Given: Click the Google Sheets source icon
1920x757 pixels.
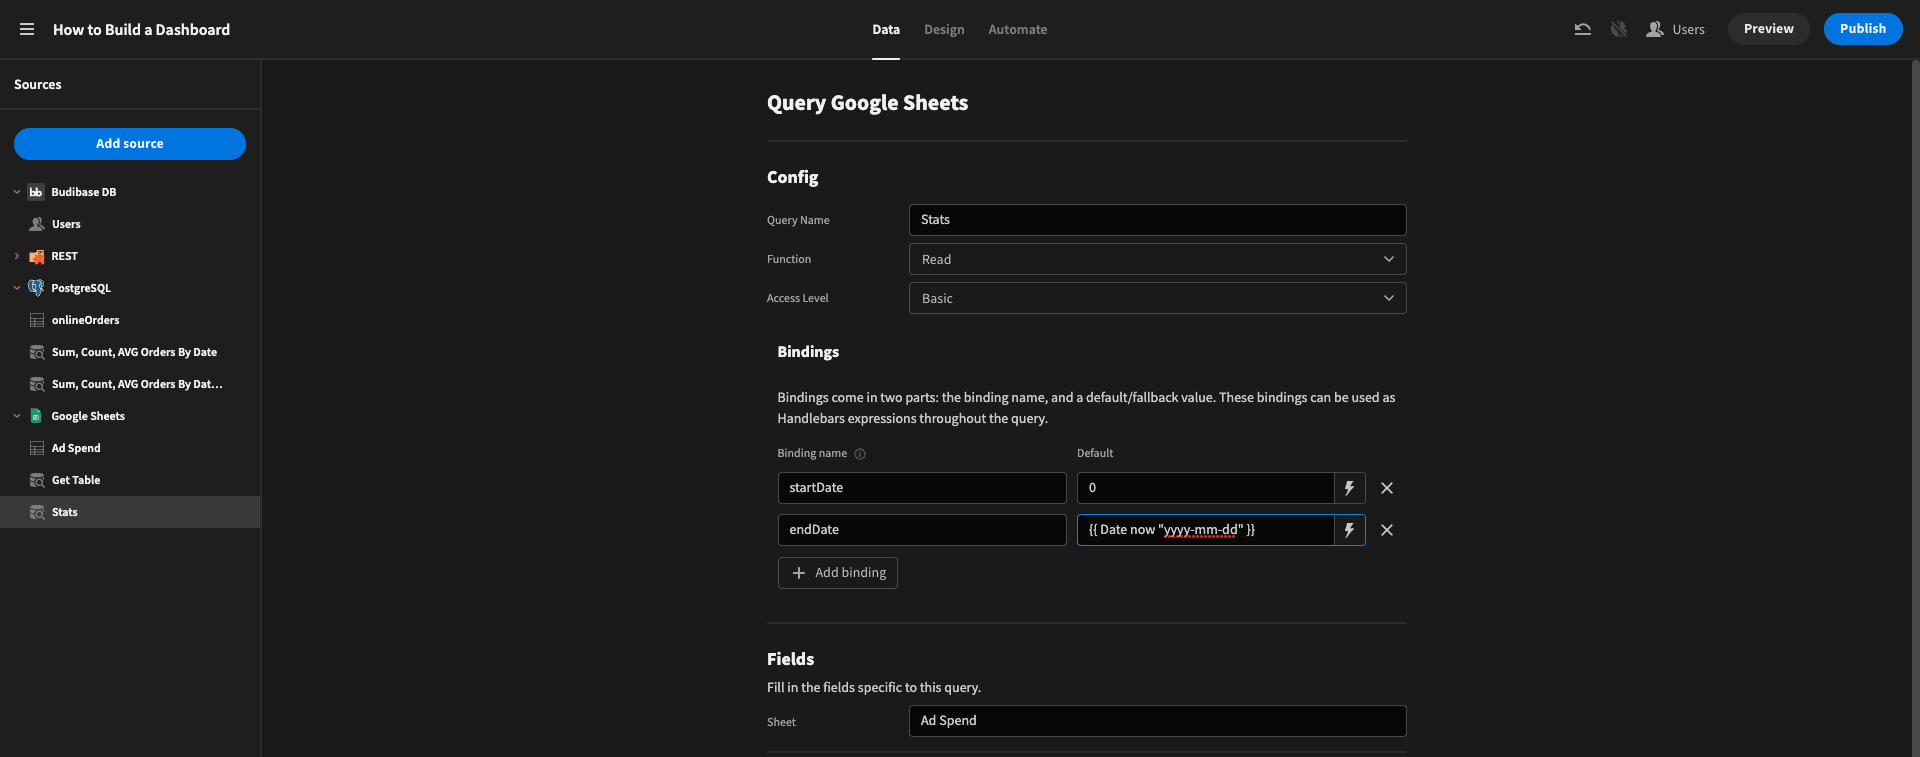Looking at the screenshot, I should click(x=36, y=416).
